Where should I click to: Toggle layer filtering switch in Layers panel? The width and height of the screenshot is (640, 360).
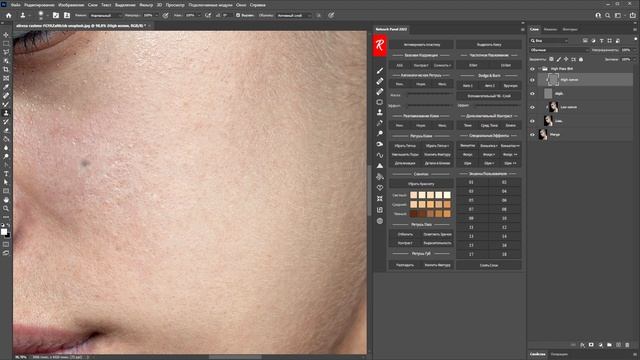pos(636,39)
